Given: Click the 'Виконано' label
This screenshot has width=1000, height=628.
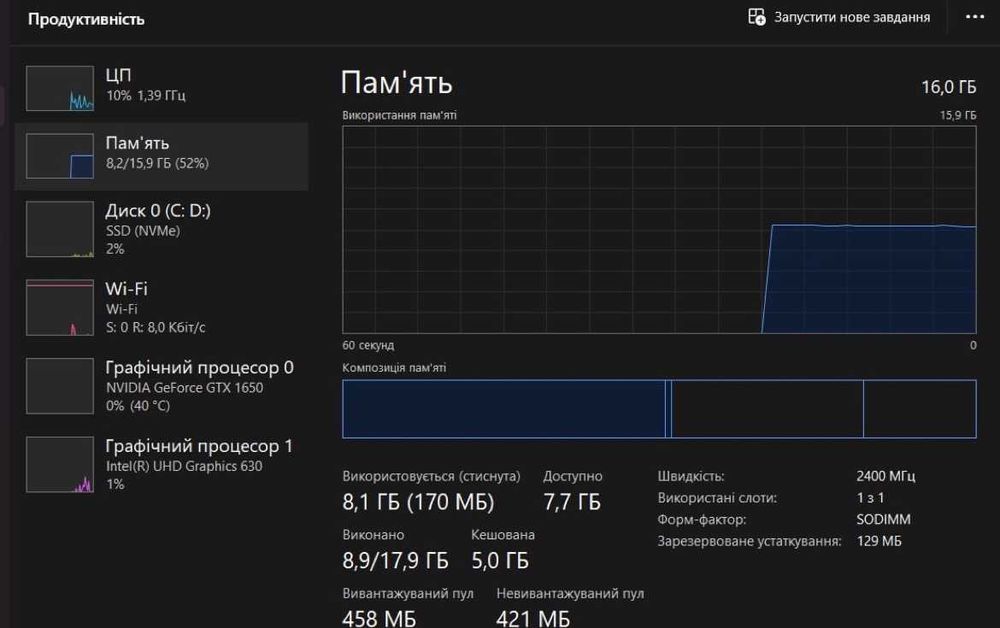Looking at the screenshot, I should 373,535.
